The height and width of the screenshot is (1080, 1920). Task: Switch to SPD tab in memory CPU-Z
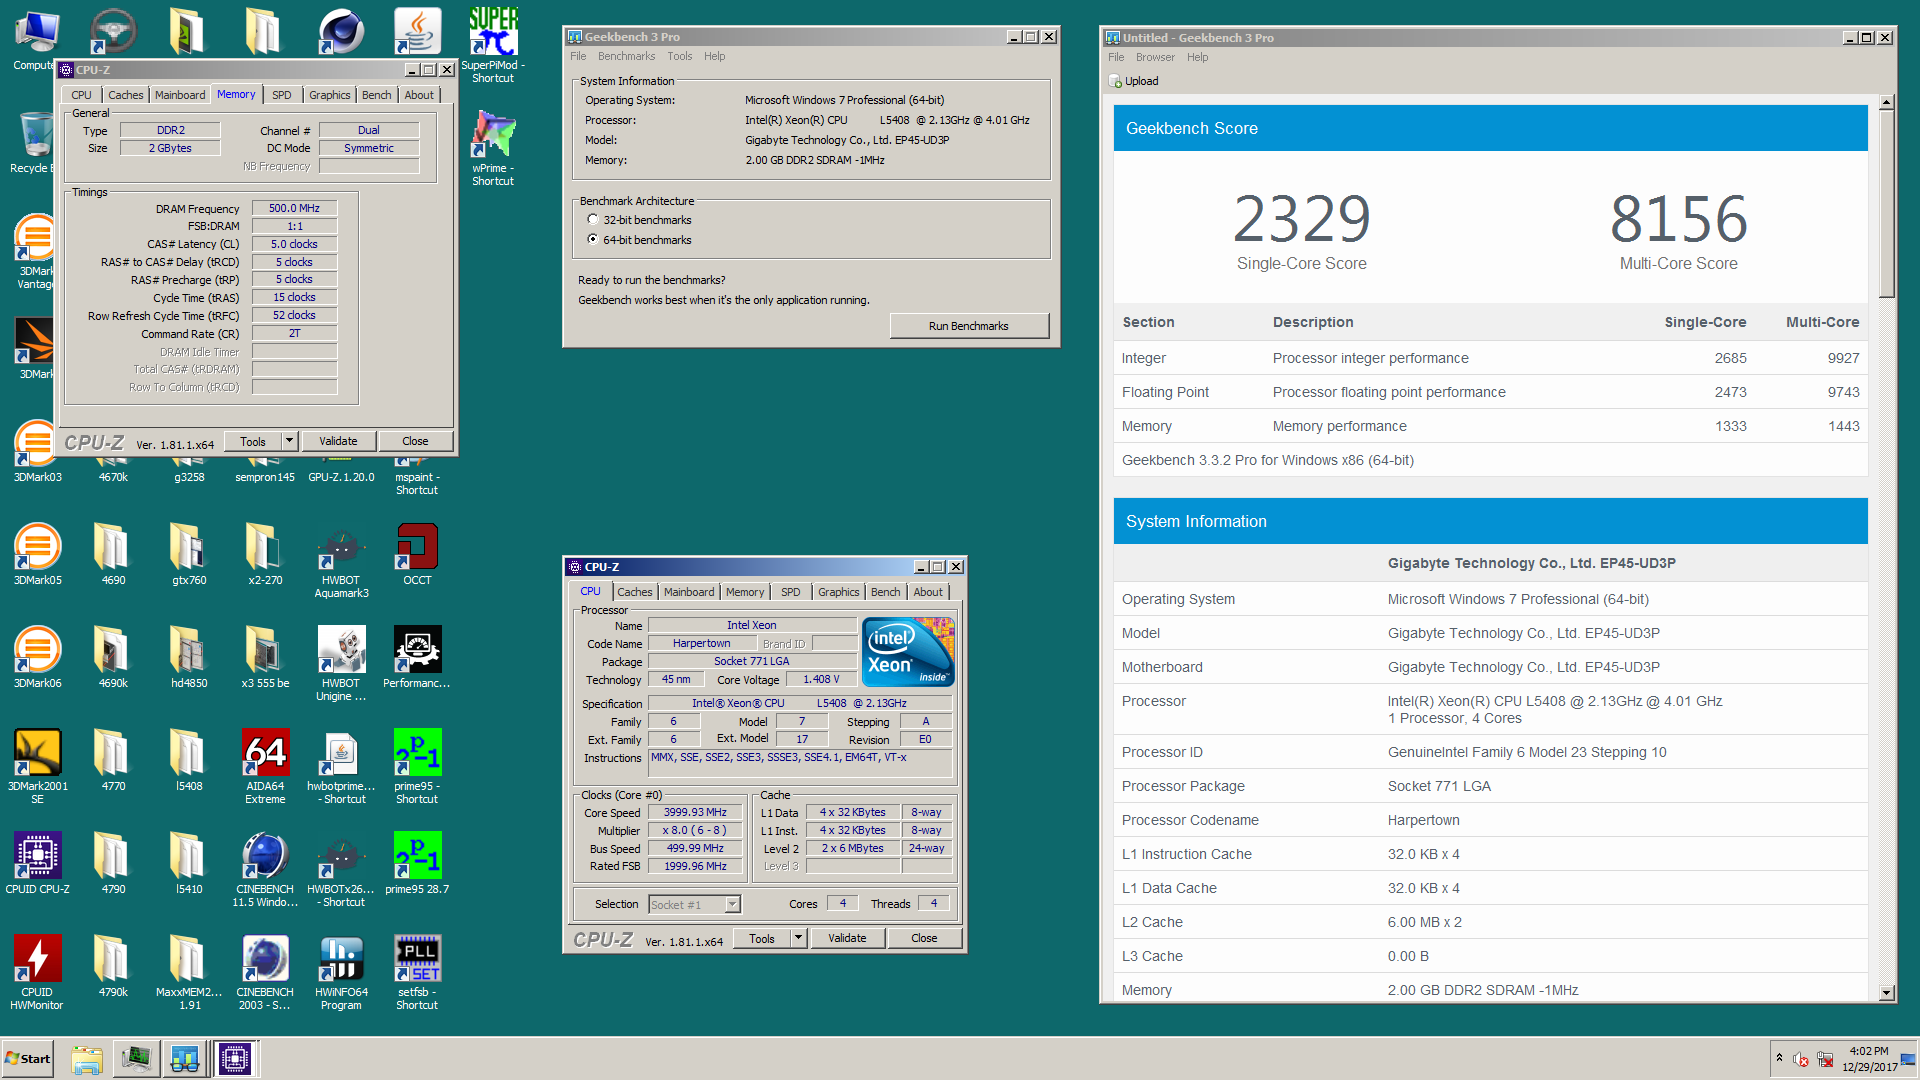pos(282,95)
